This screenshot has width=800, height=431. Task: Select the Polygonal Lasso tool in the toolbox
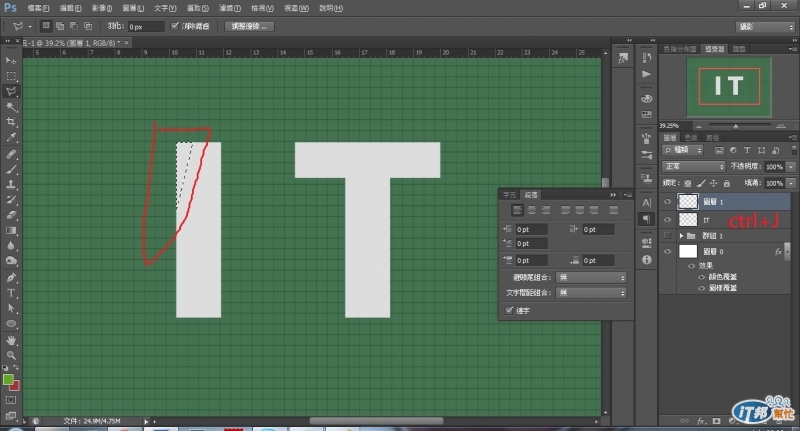pos(11,91)
